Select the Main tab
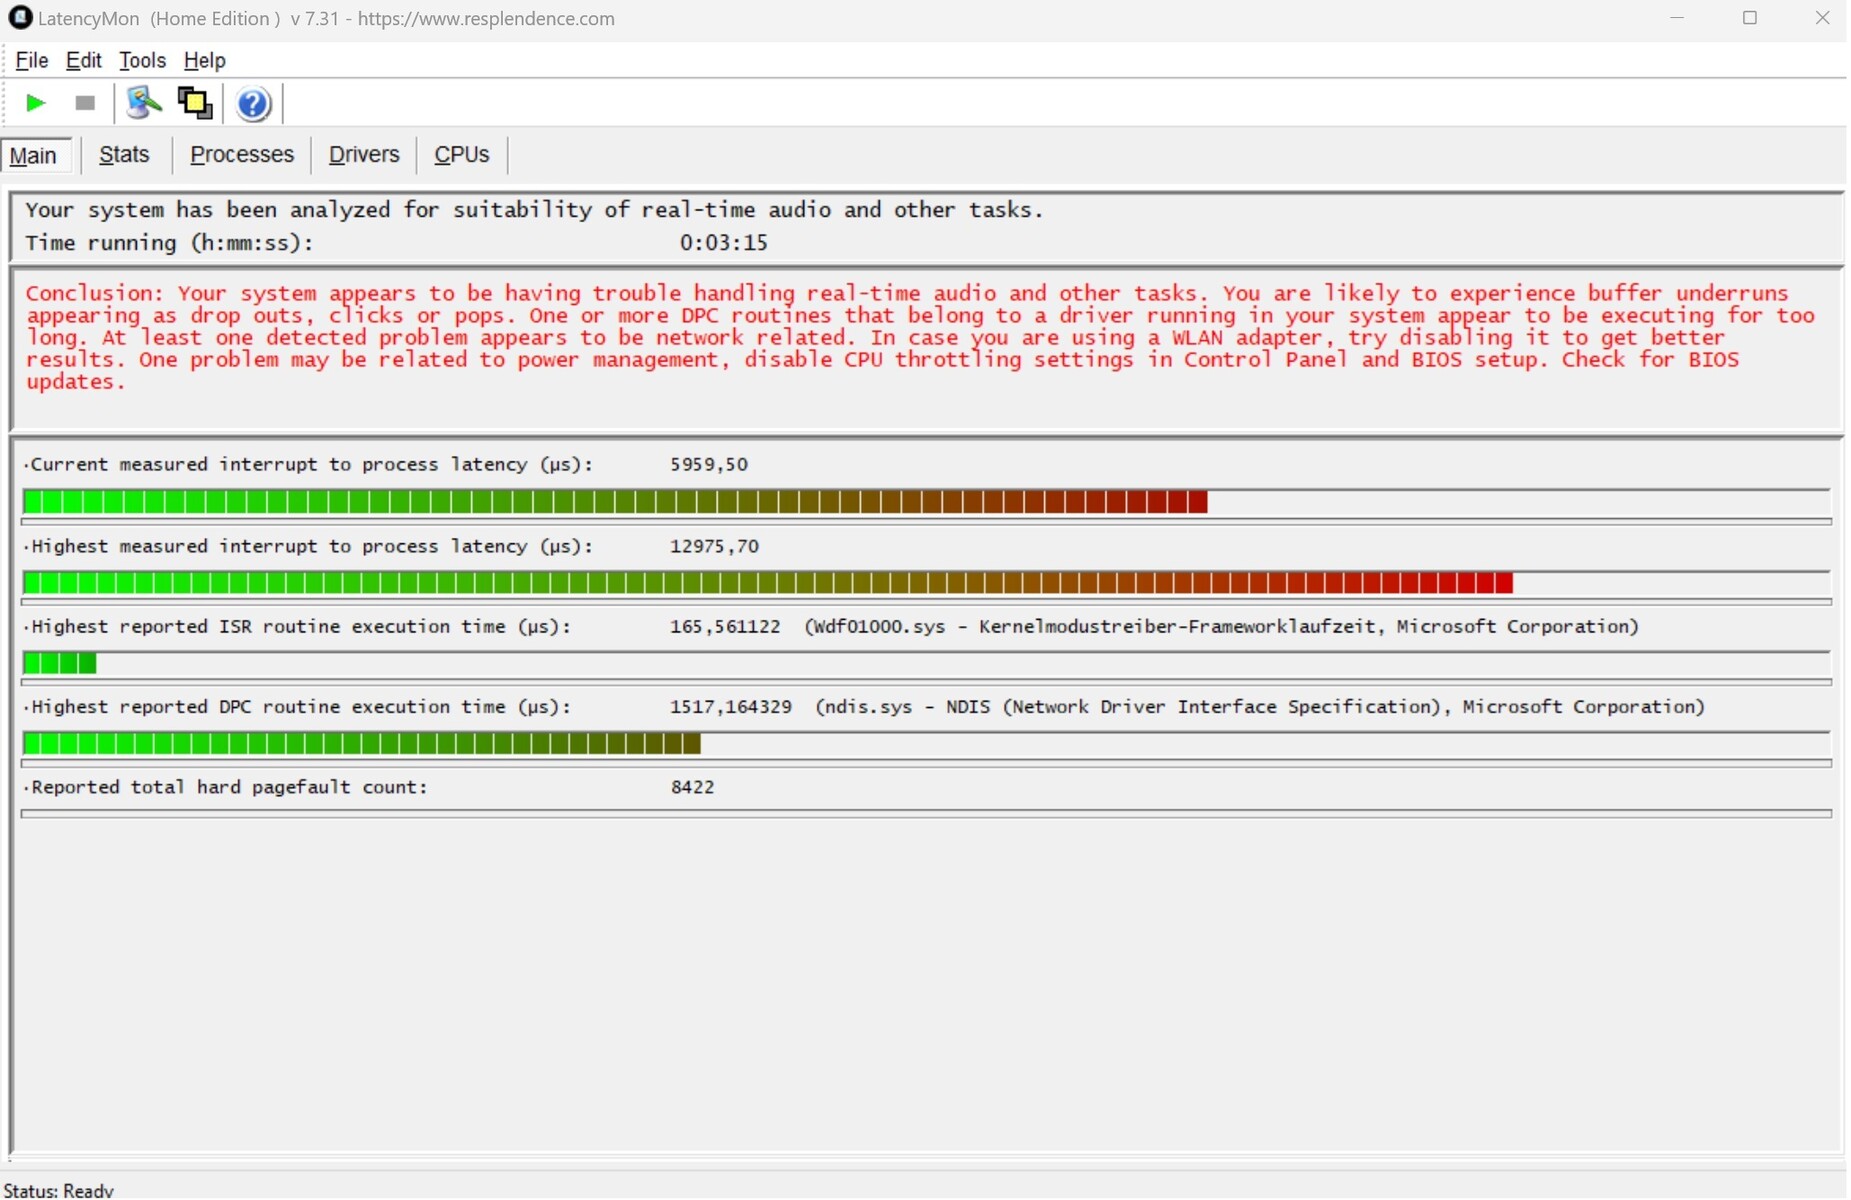The width and height of the screenshot is (1851, 1200). click(36, 155)
